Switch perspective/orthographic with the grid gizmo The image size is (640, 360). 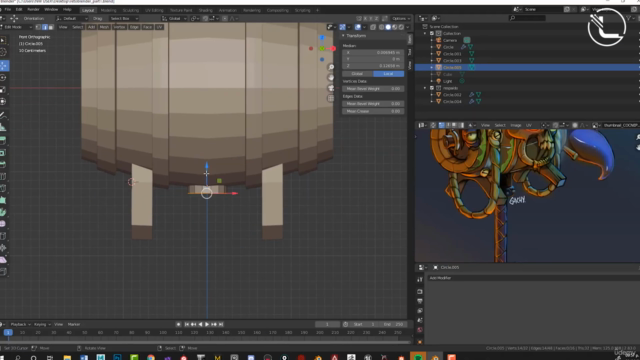331,98
